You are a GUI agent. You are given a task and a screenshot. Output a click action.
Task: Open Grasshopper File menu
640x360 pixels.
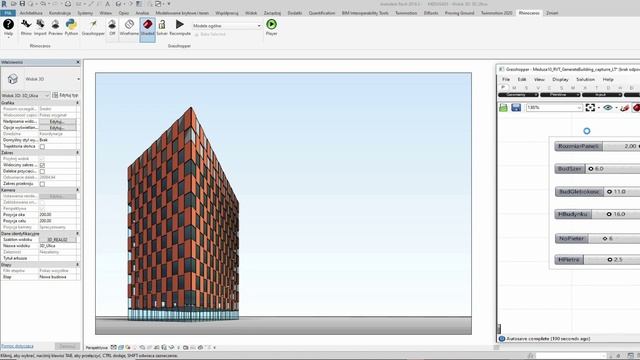click(506, 79)
